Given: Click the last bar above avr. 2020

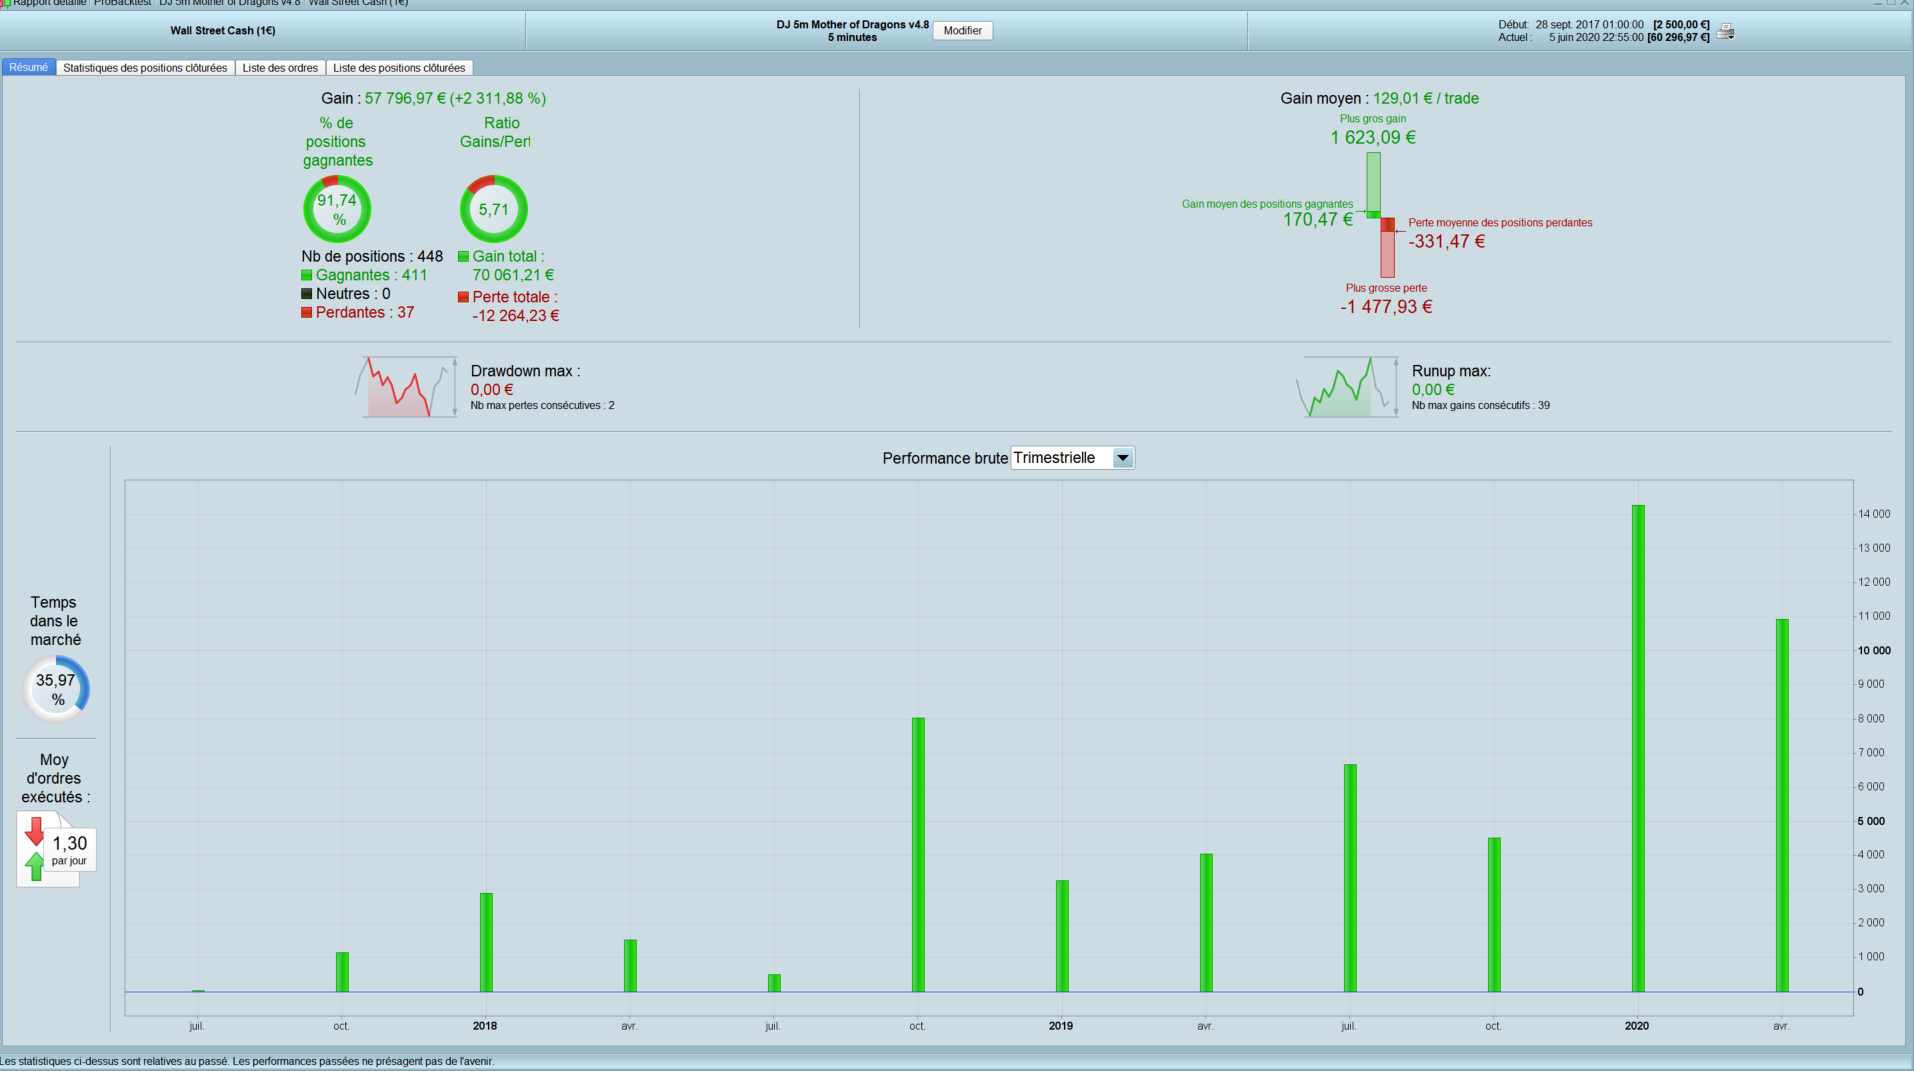Looking at the screenshot, I should coord(1782,805).
